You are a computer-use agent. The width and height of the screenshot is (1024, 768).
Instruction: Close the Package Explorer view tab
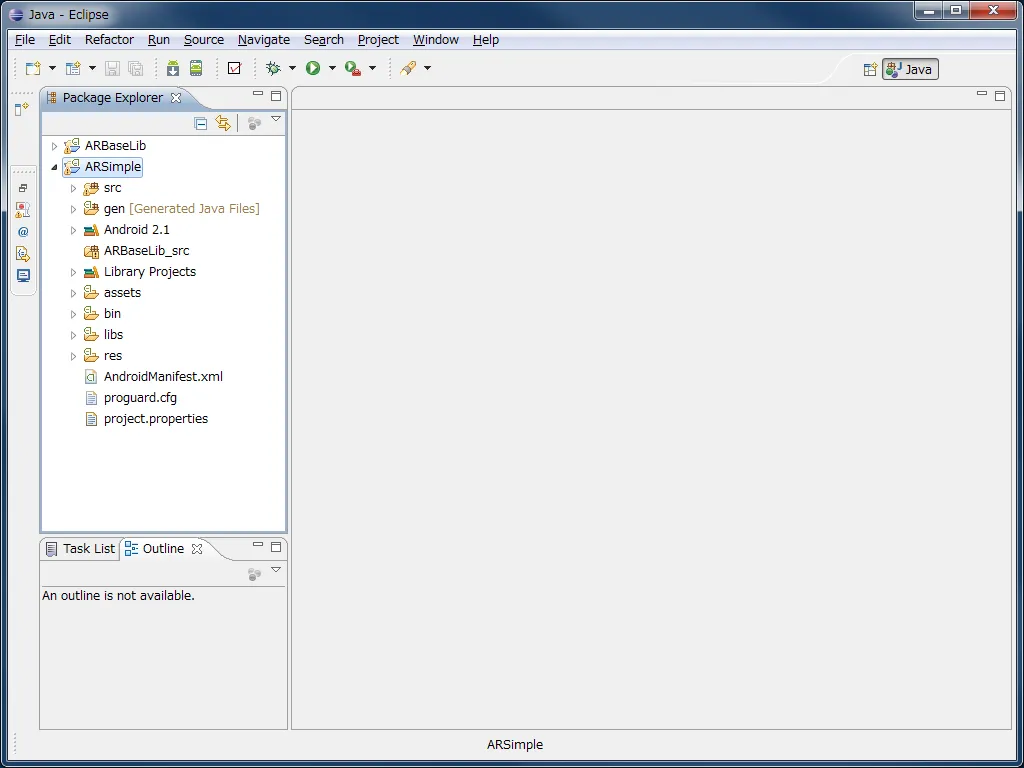coord(176,98)
